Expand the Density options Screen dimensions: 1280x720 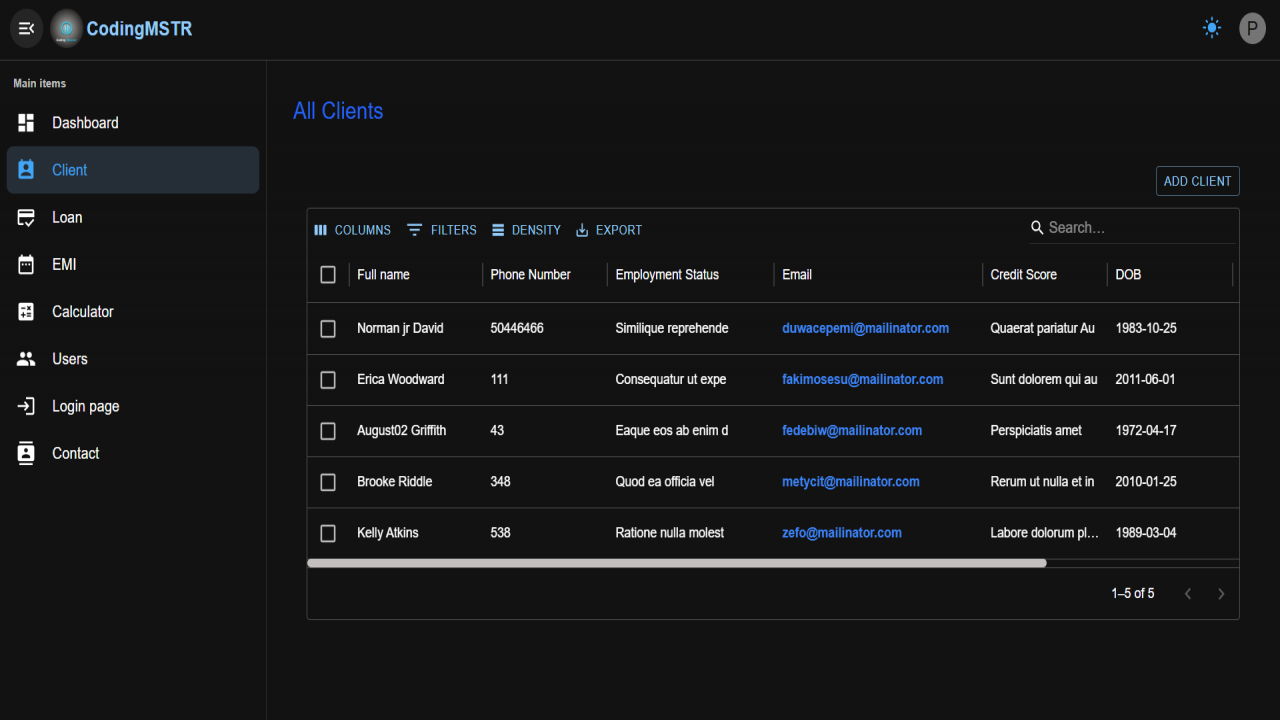coord(526,230)
